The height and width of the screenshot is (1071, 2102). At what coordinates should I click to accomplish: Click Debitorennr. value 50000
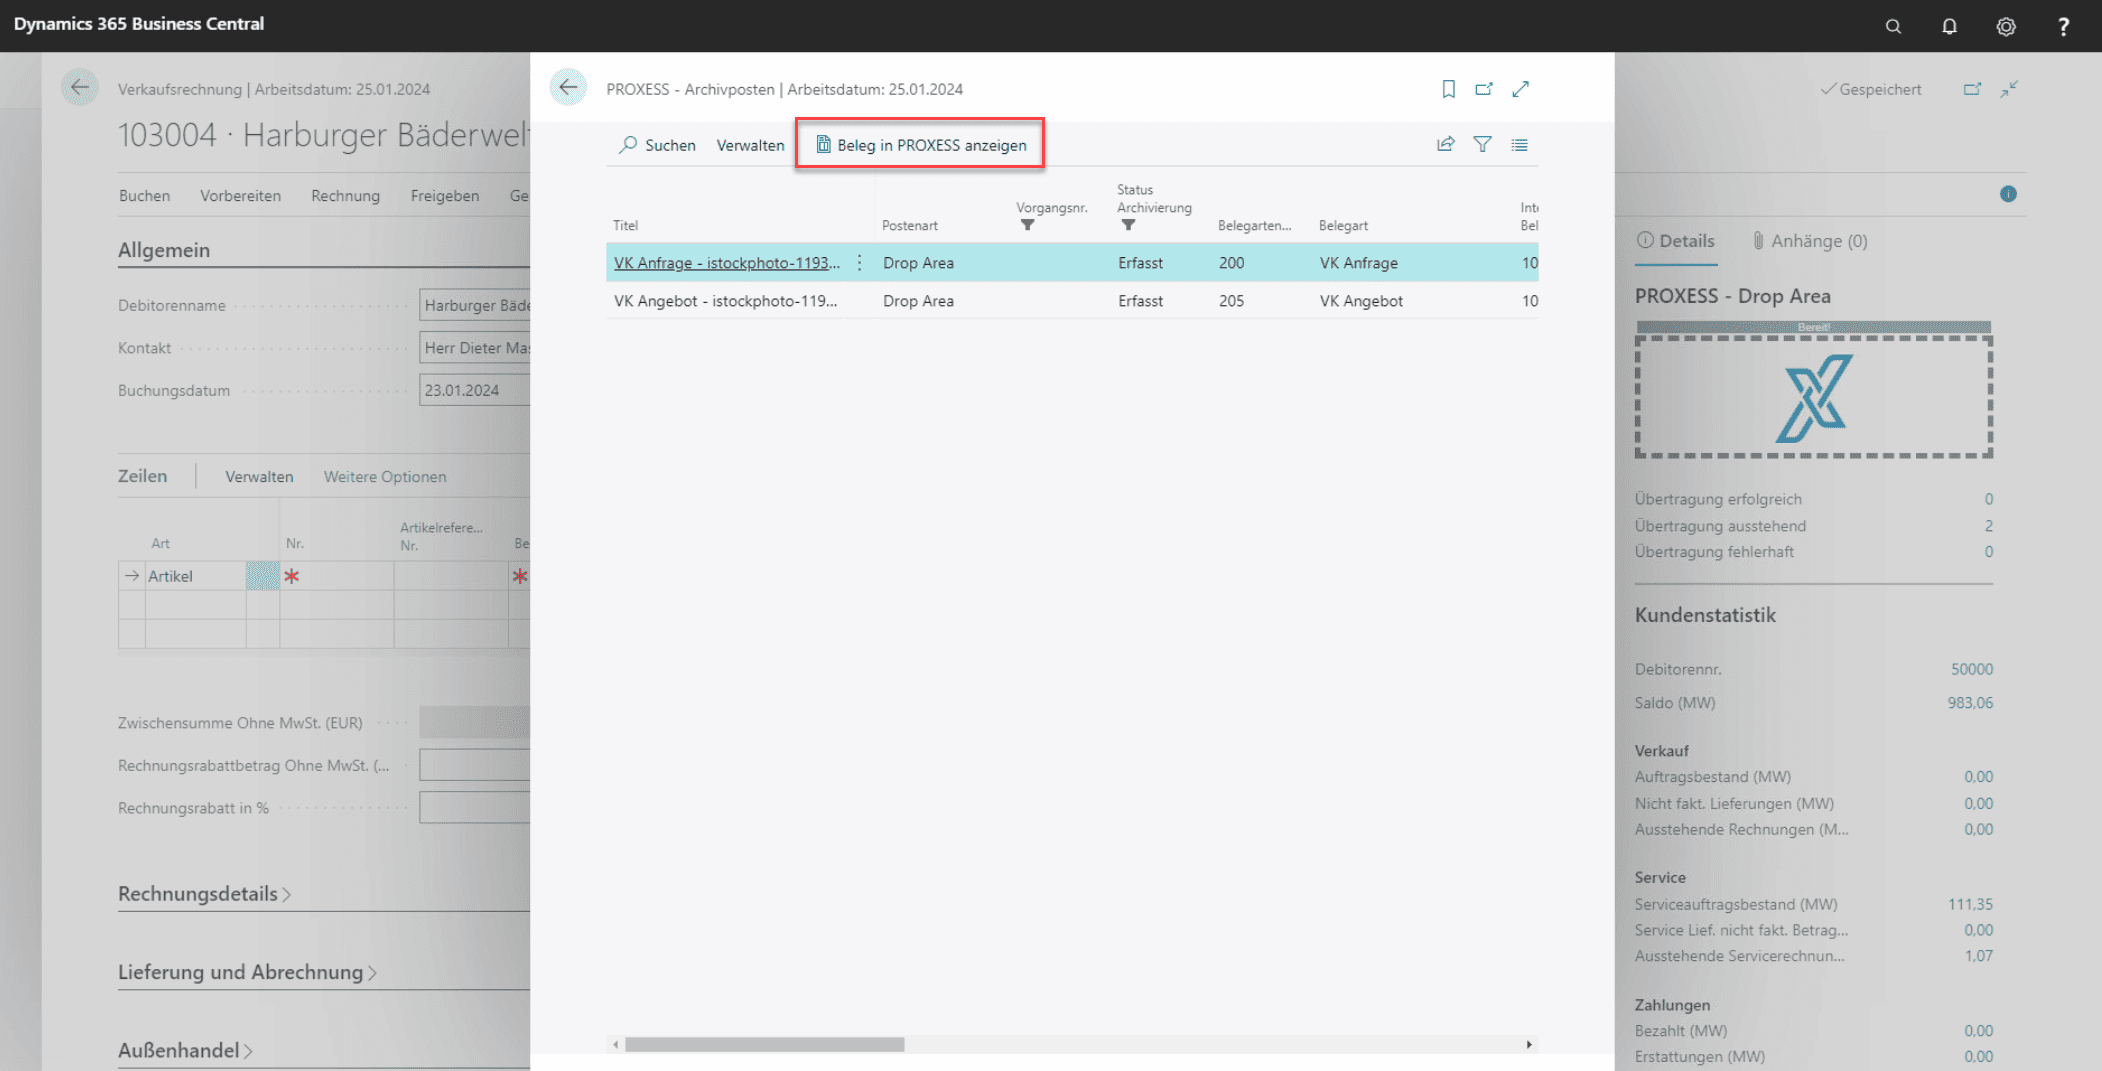click(1971, 668)
